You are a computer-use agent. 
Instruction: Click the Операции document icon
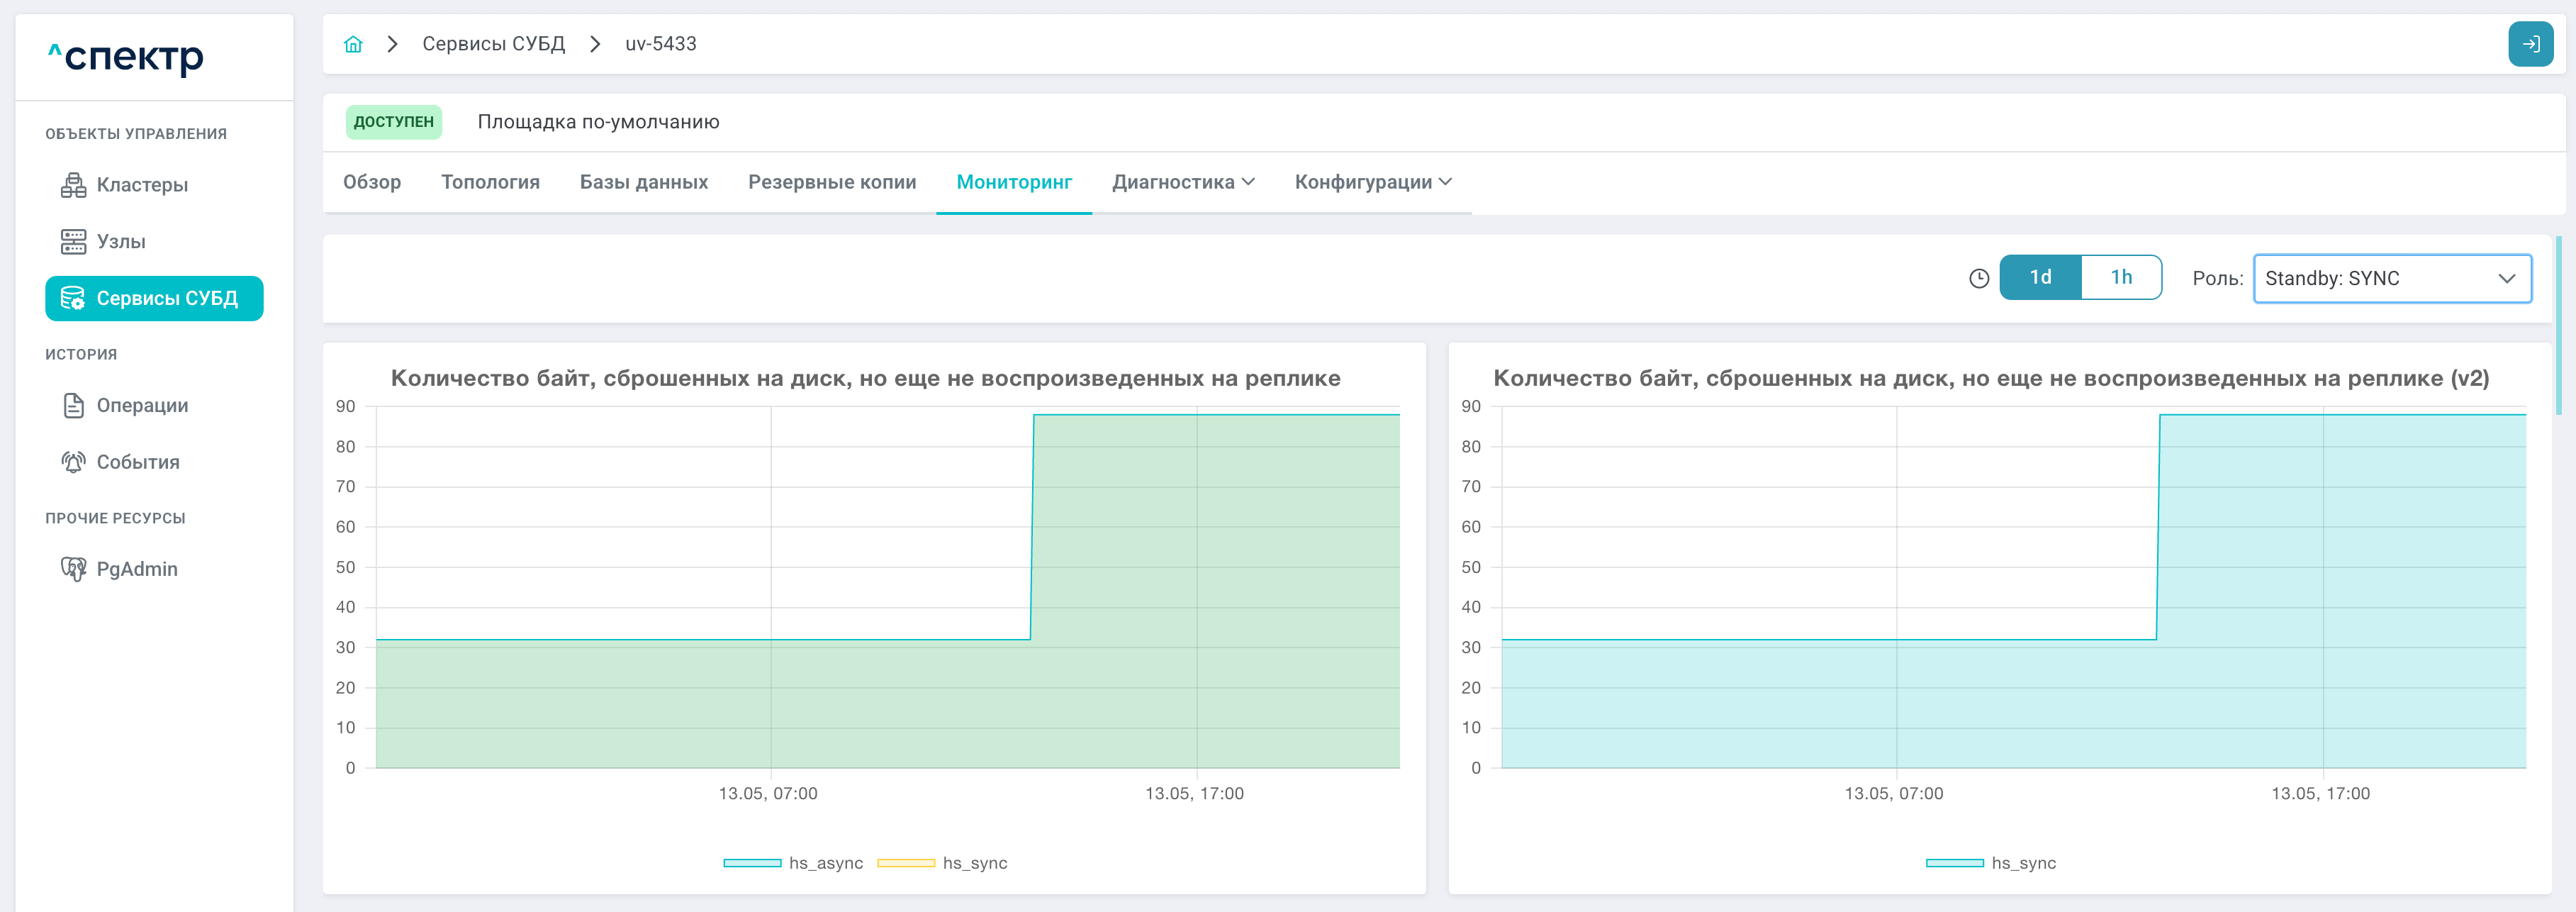coord(73,405)
